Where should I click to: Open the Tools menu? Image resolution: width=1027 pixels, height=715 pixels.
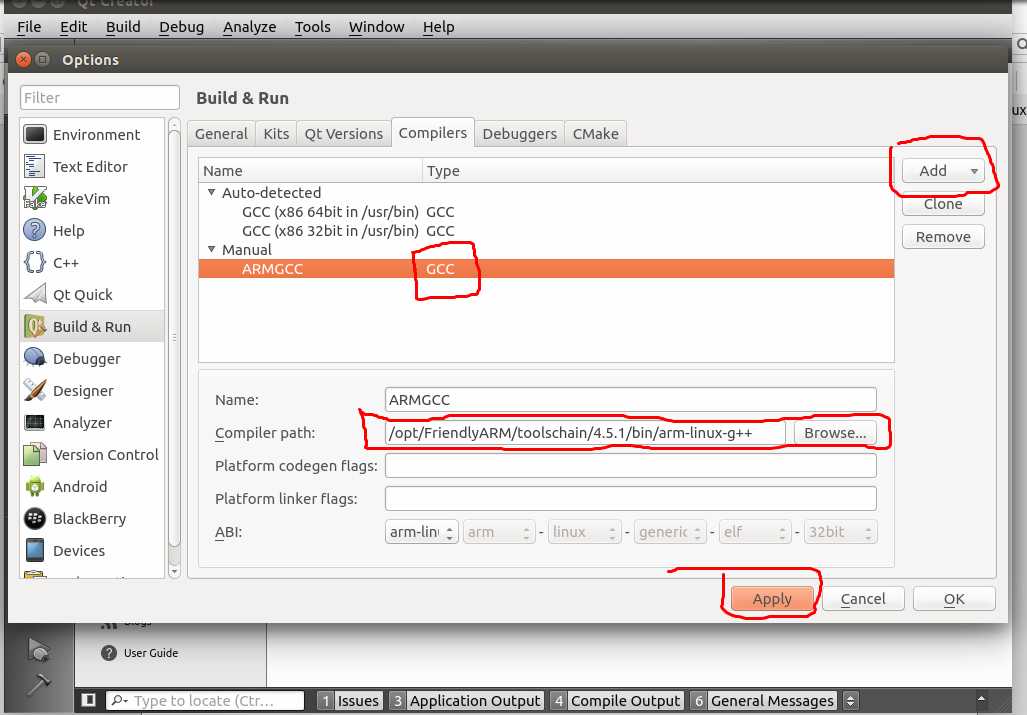(312, 27)
